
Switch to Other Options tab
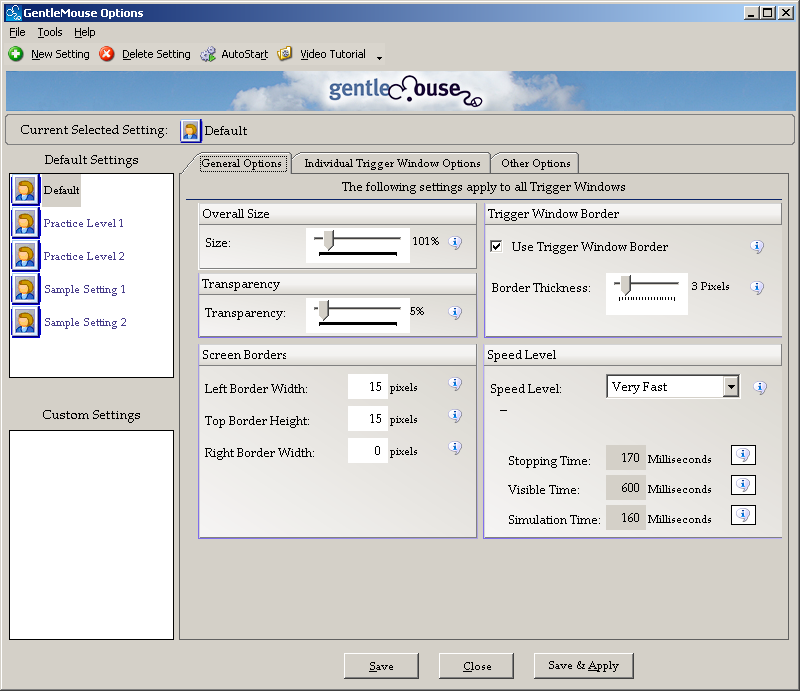pyautogui.click(x=535, y=163)
